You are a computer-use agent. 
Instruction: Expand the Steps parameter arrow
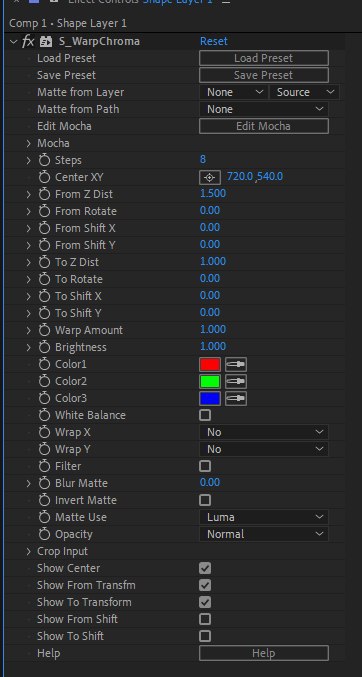click(29, 160)
